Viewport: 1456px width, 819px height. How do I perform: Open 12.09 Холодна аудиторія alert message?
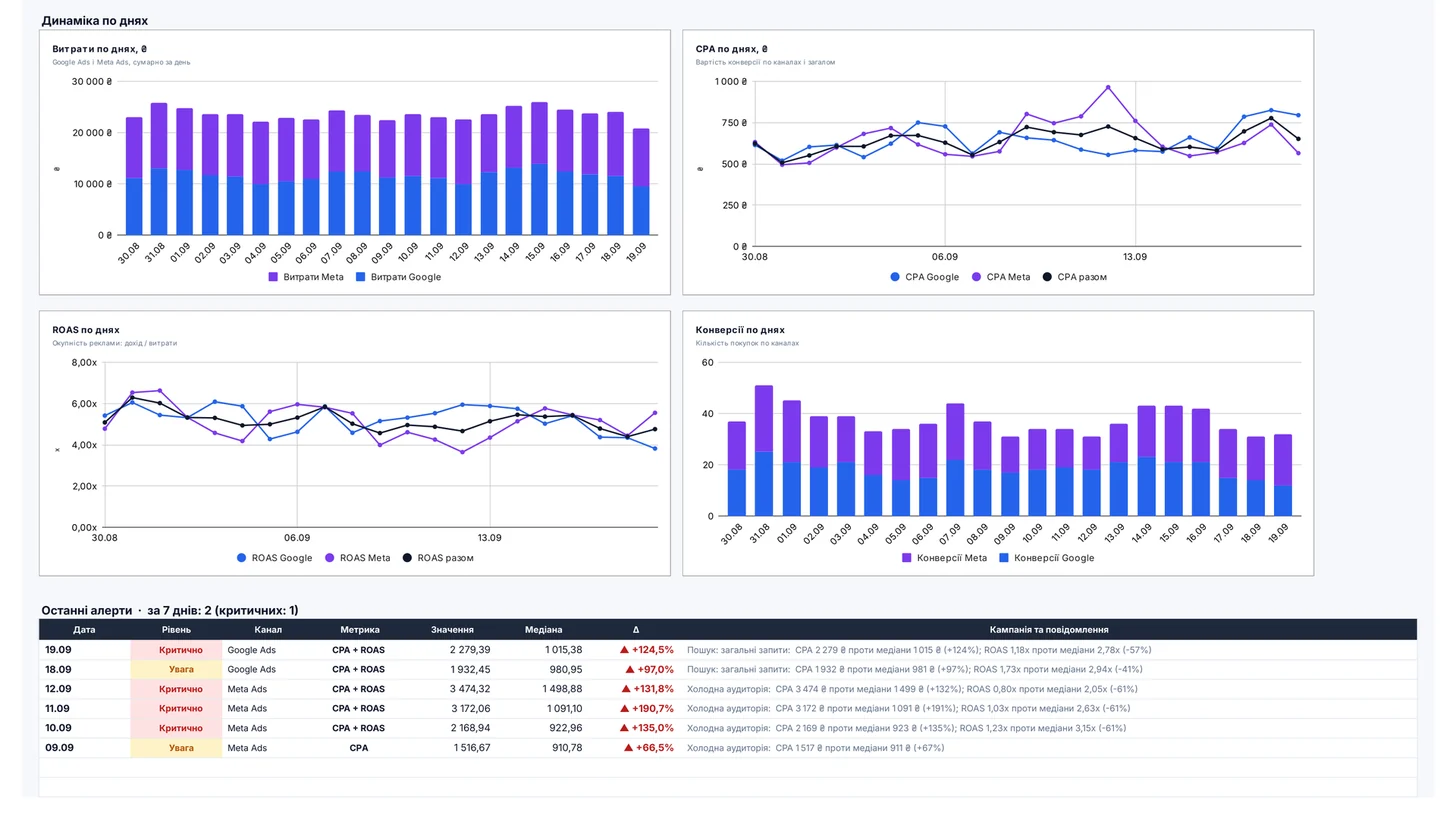[912, 689]
